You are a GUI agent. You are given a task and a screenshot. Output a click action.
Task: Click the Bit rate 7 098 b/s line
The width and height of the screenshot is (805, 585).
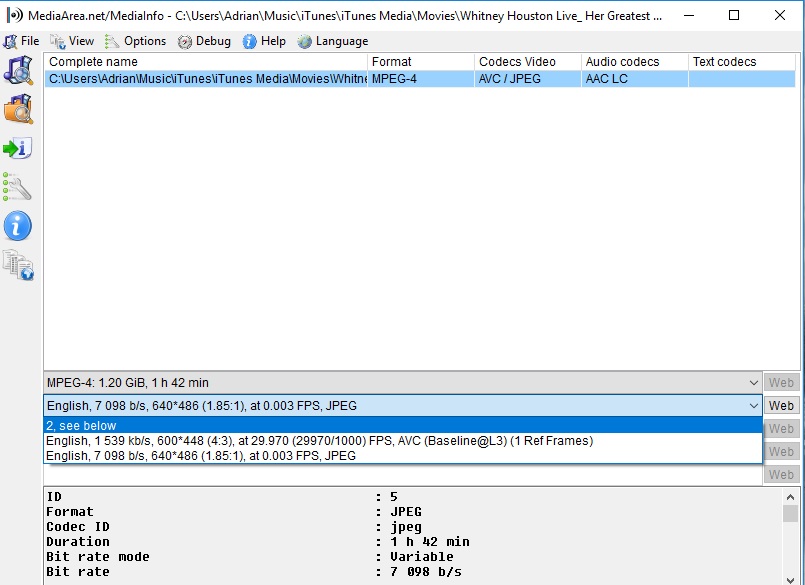254,572
